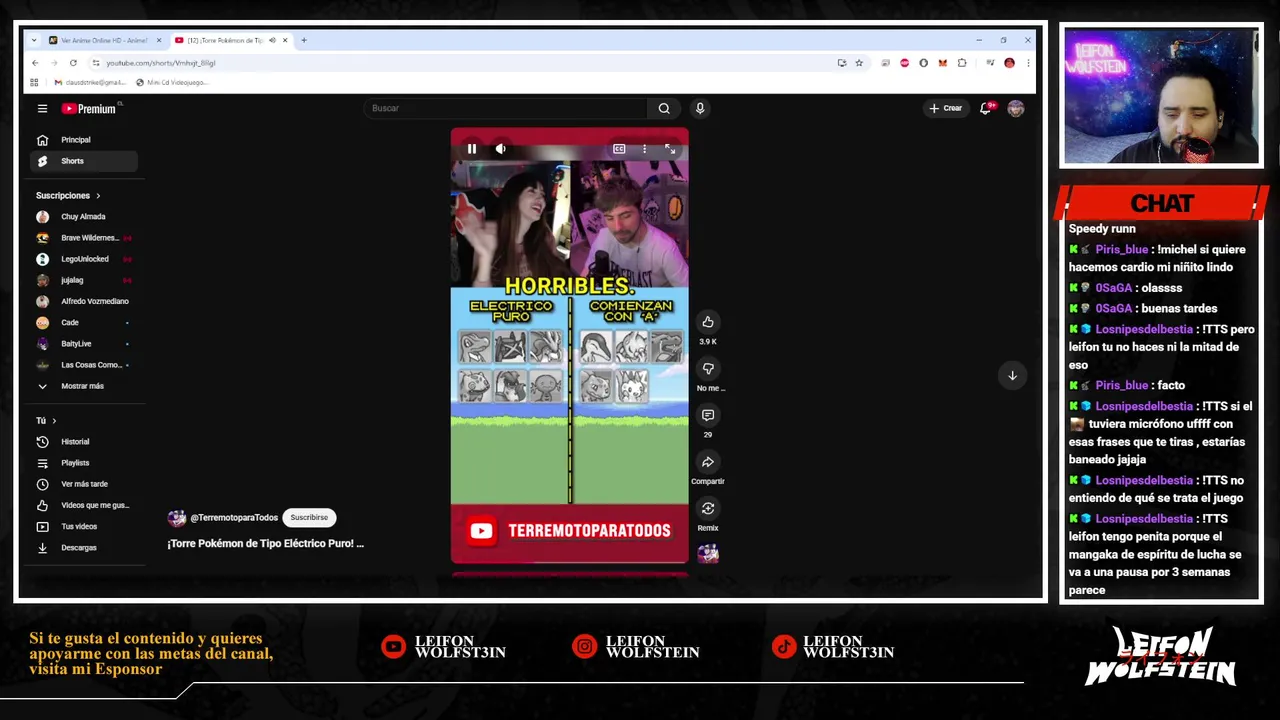Click browser back arrow

point(35,63)
